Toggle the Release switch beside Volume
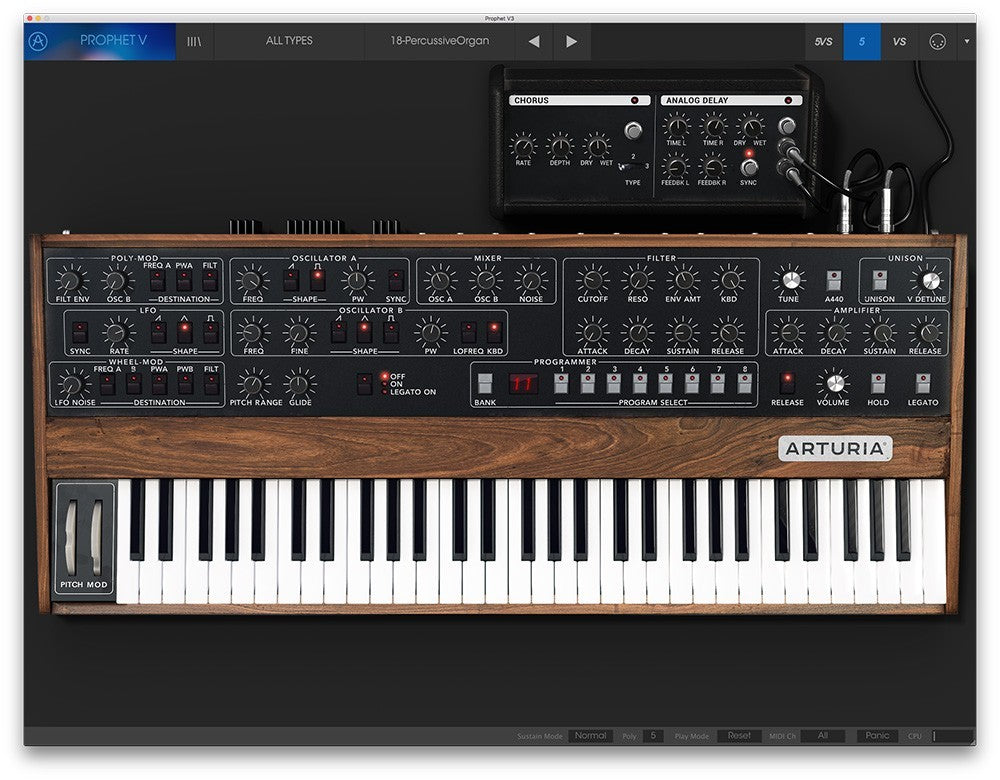This screenshot has width=1000, height=780. (x=788, y=384)
